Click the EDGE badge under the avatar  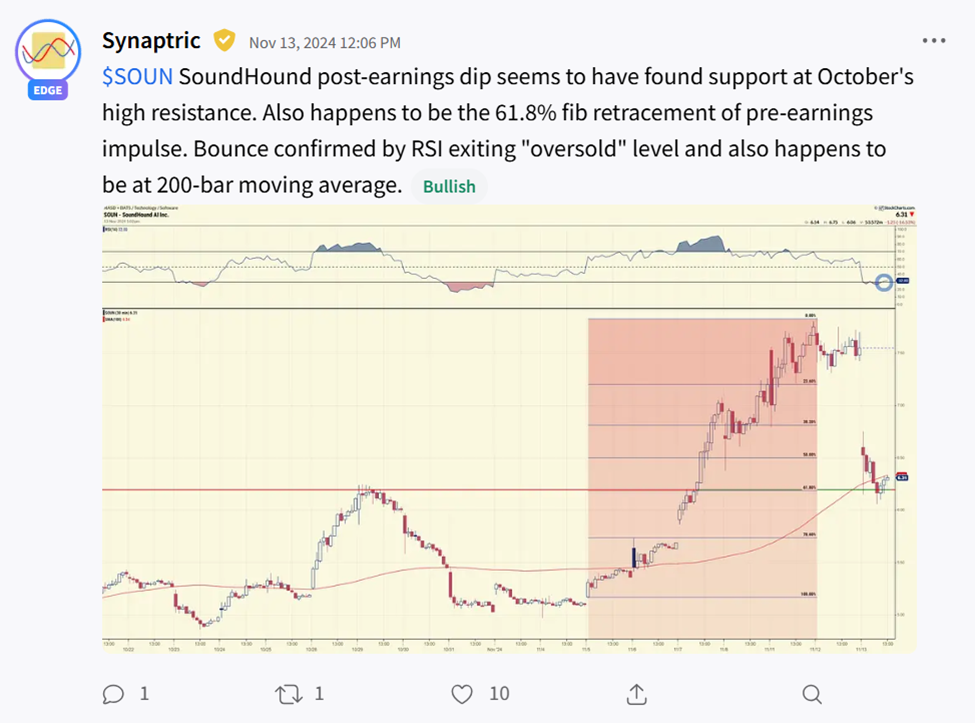[46, 90]
